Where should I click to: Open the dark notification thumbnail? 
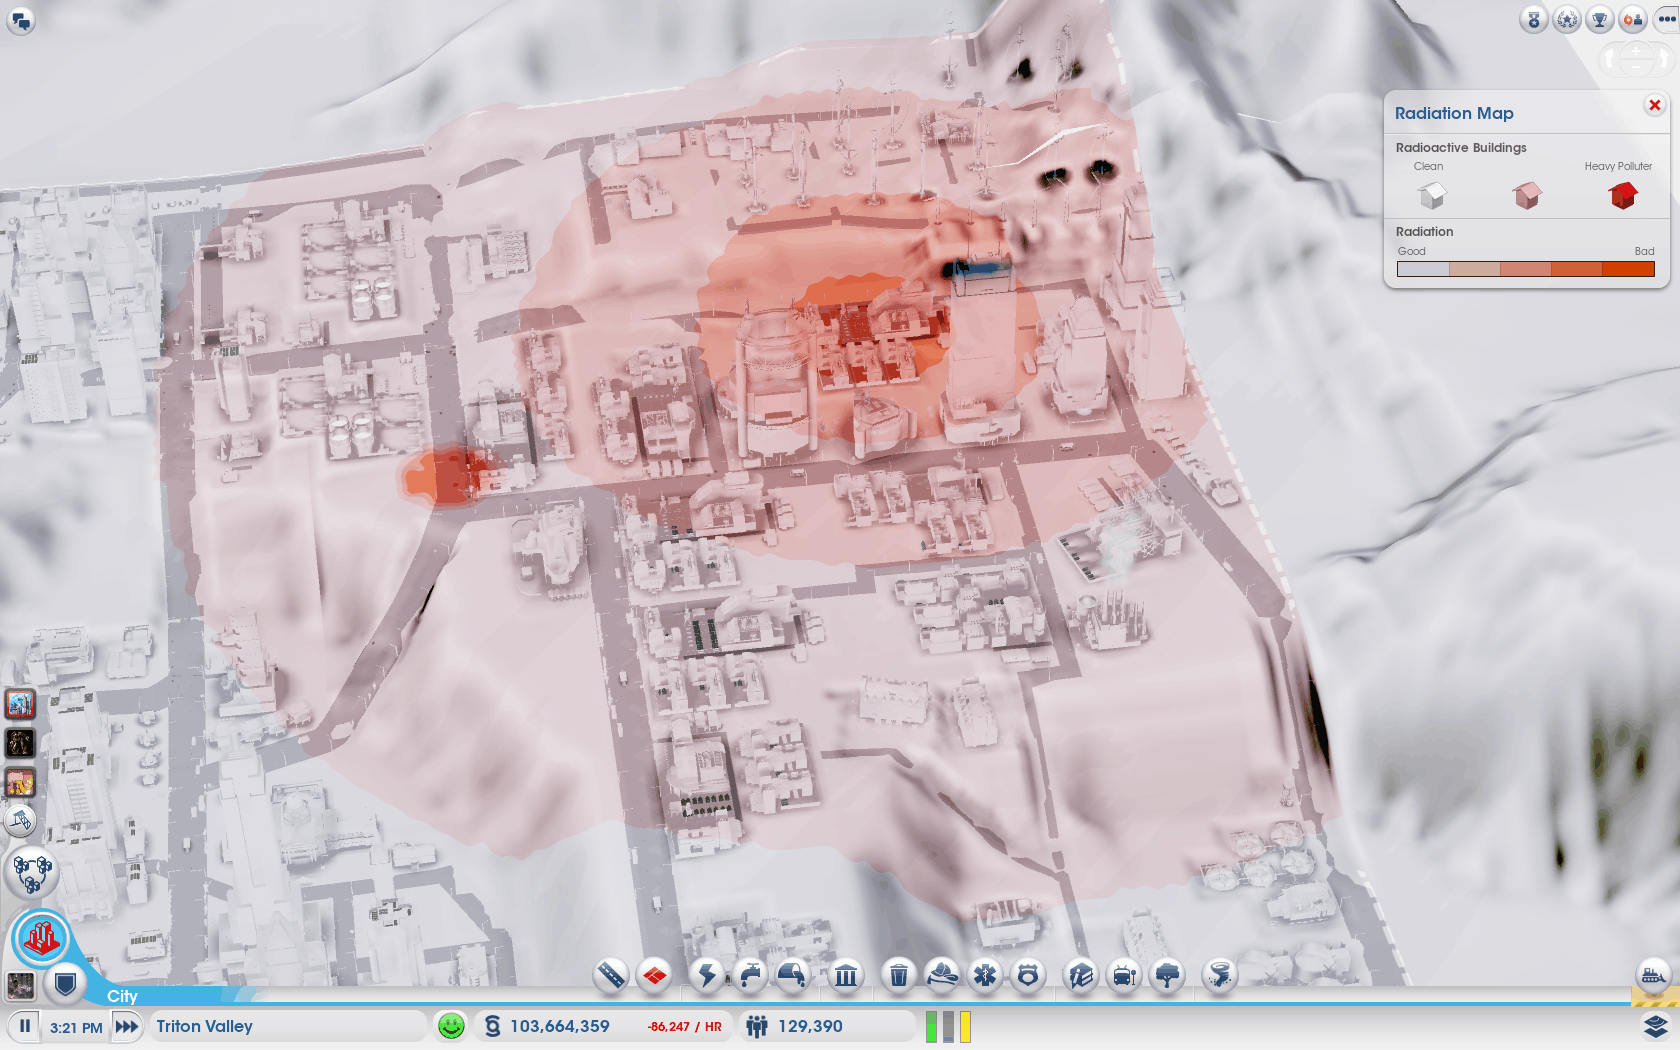coord(21,742)
